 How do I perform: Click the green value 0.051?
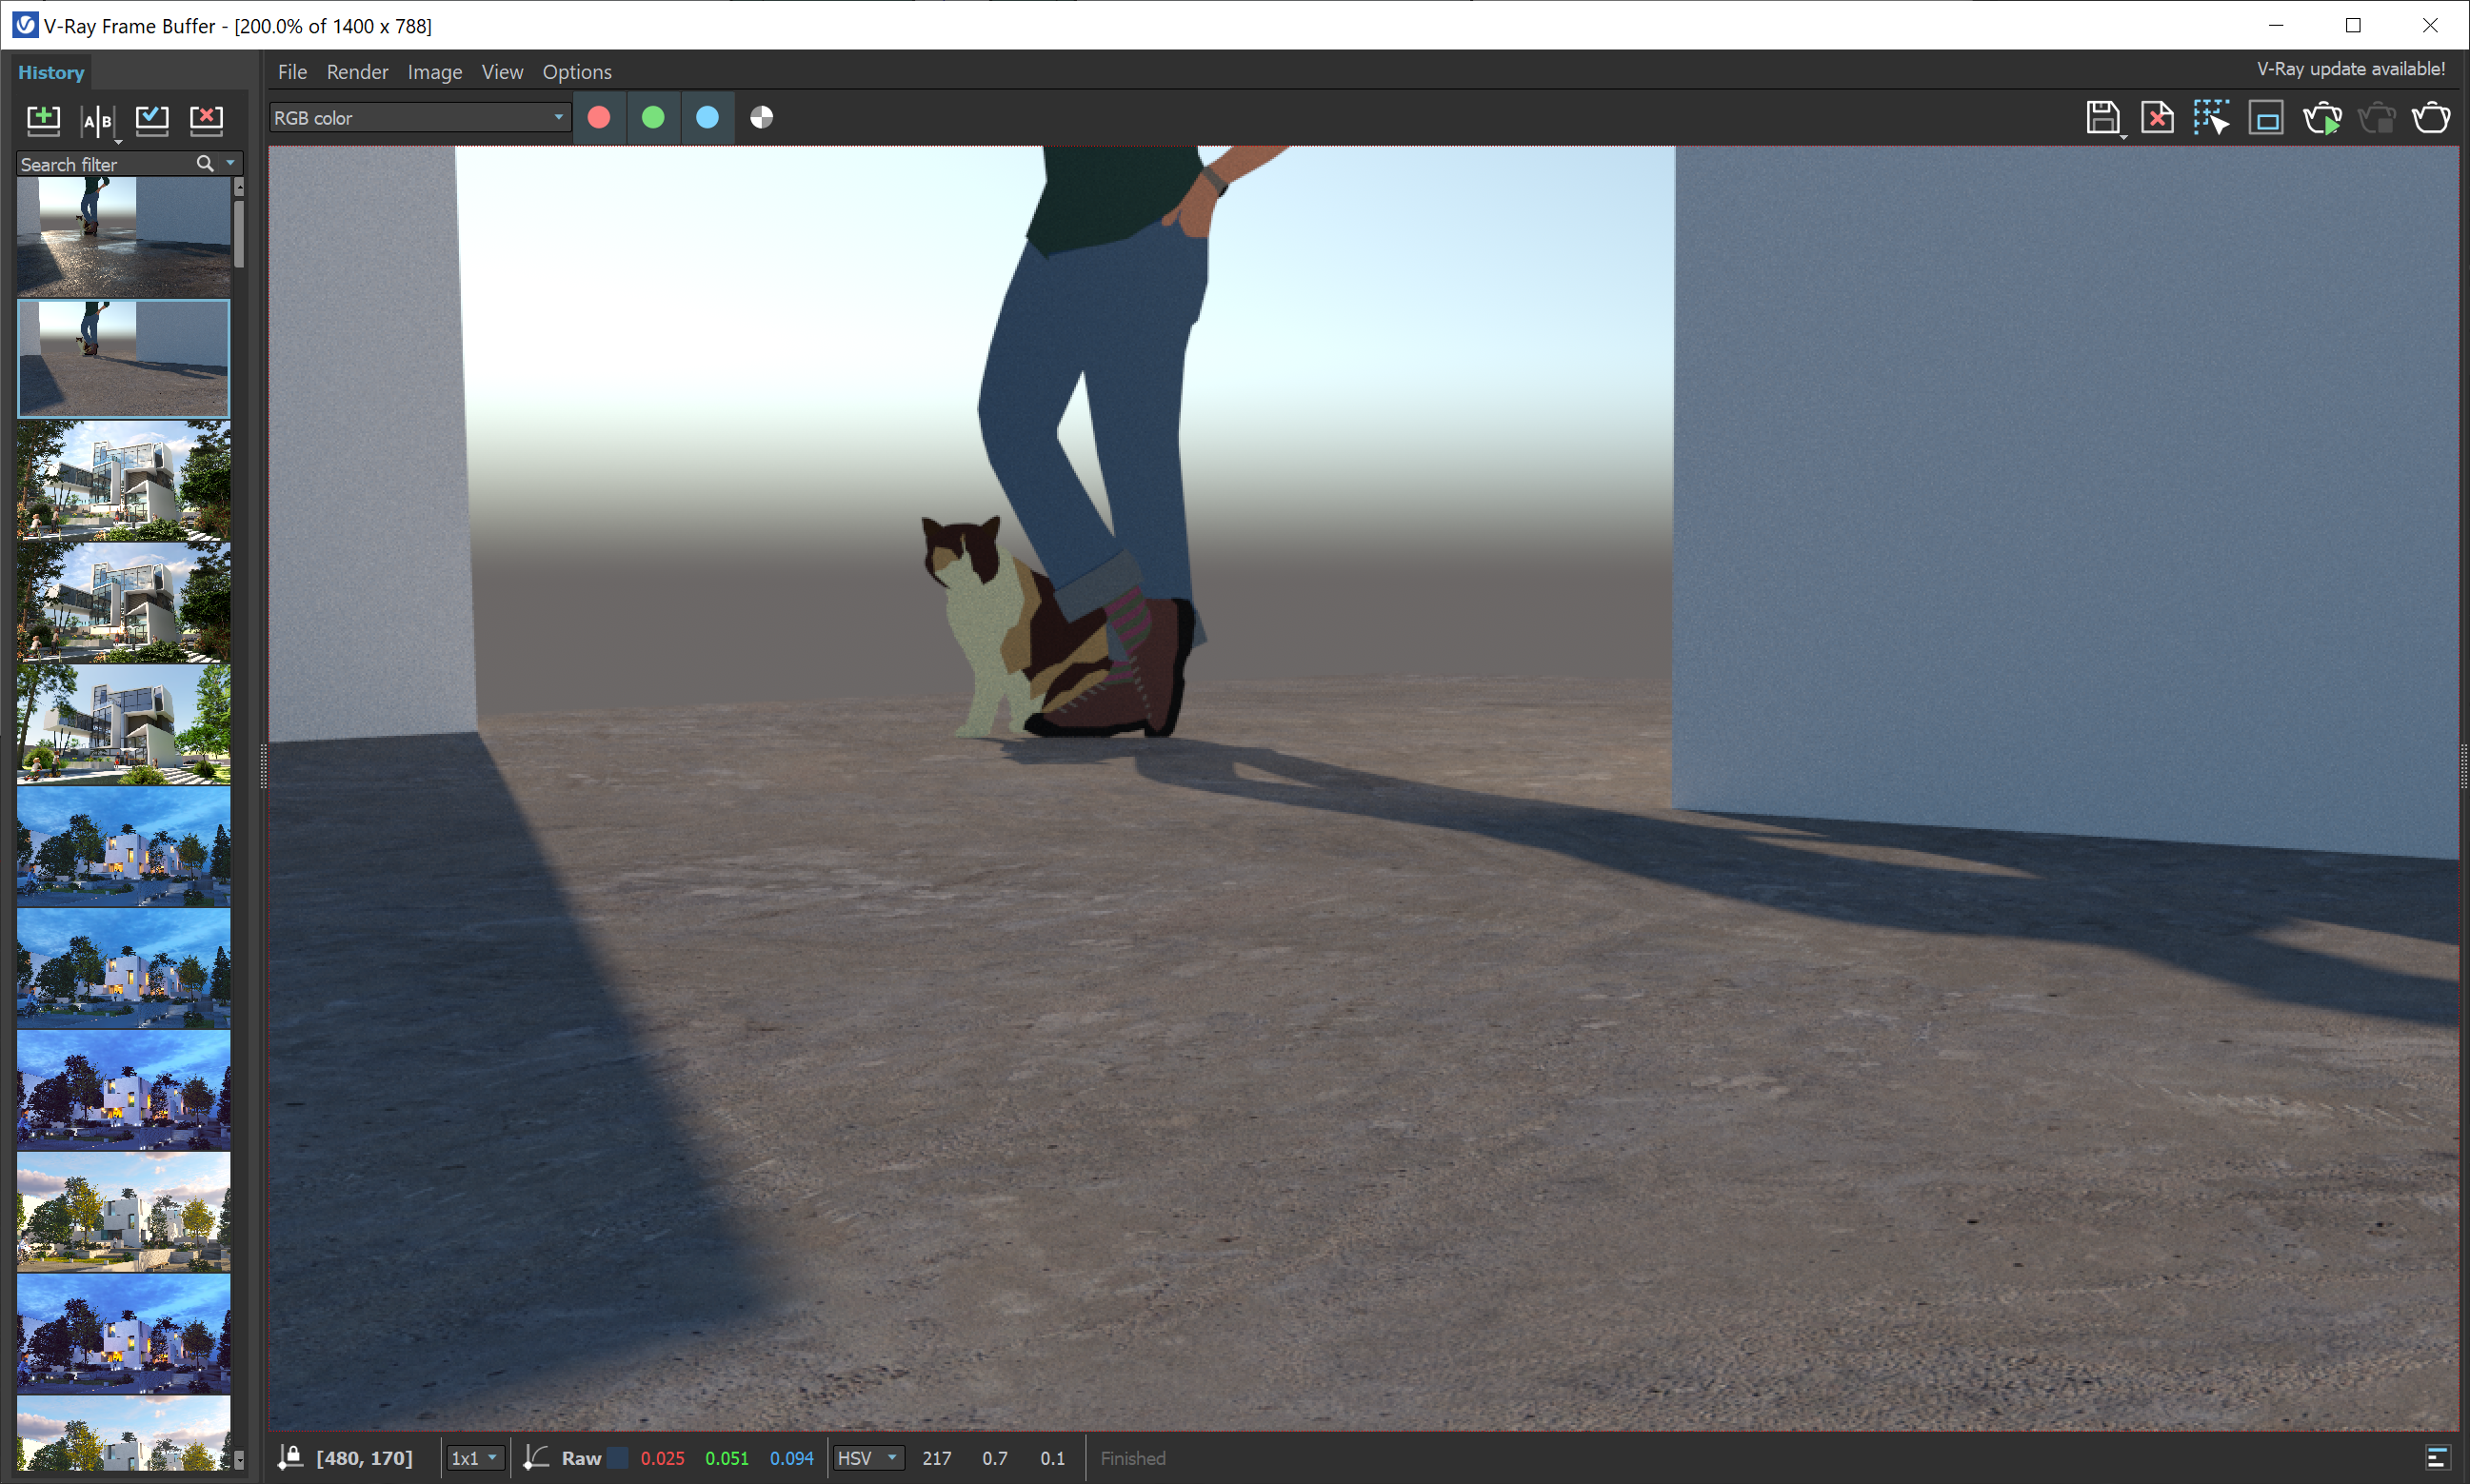pos(727,1458)
